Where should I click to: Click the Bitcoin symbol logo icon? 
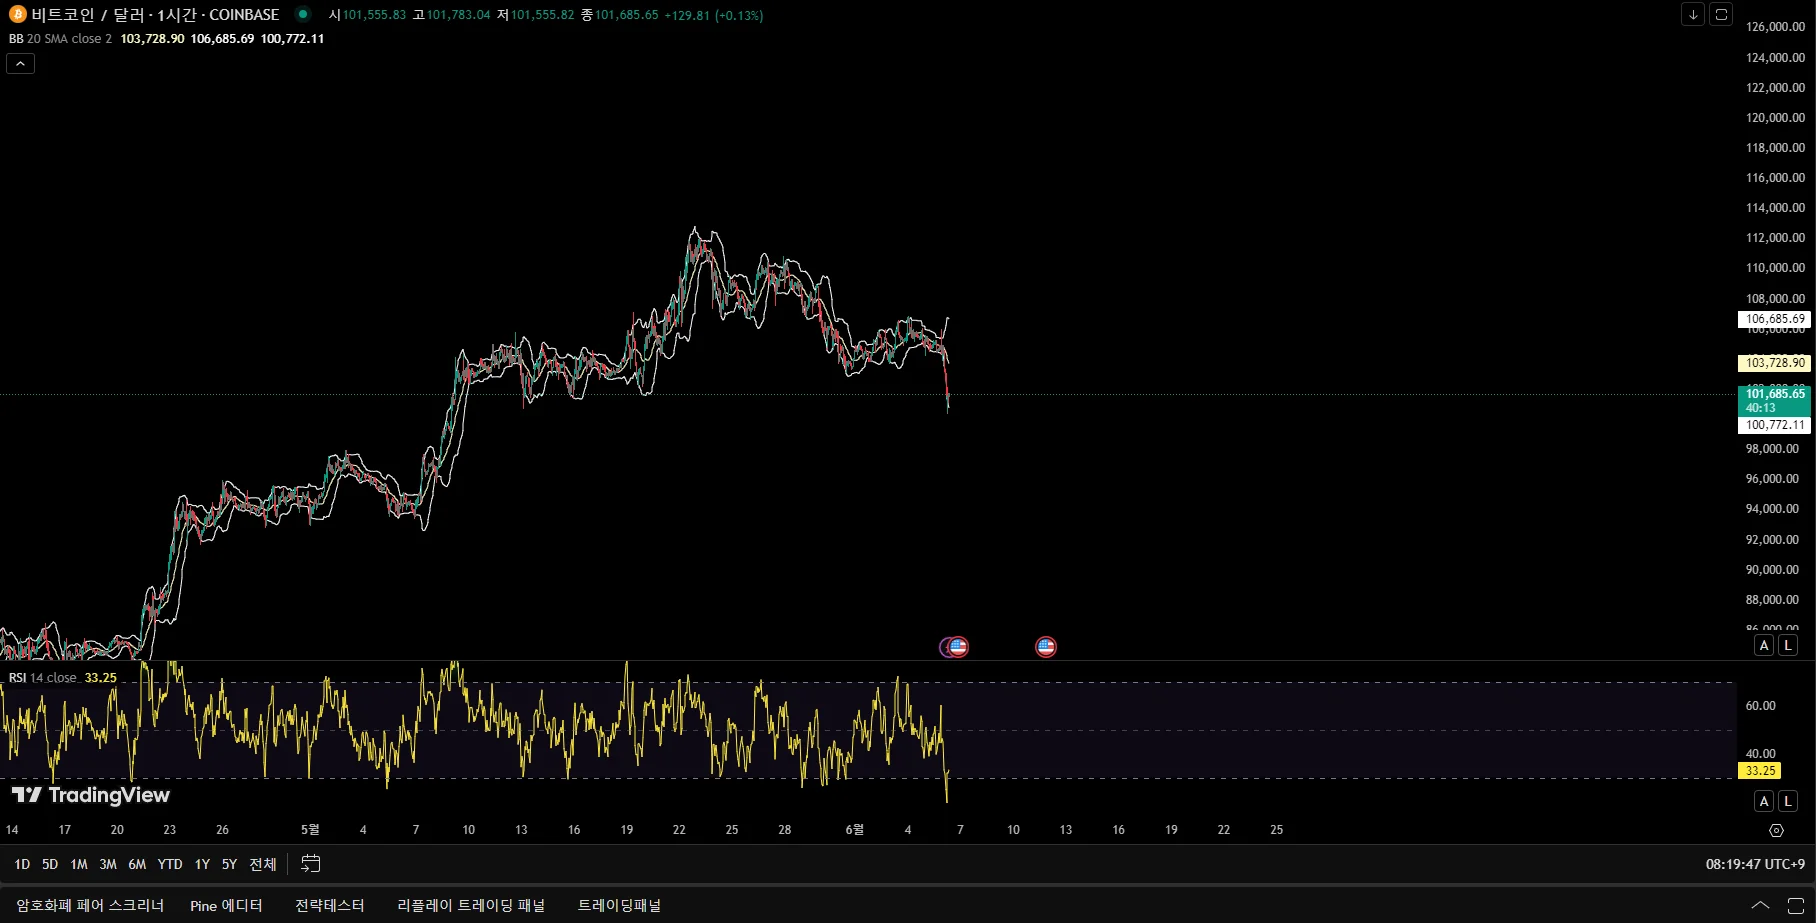tap(17, 15)
